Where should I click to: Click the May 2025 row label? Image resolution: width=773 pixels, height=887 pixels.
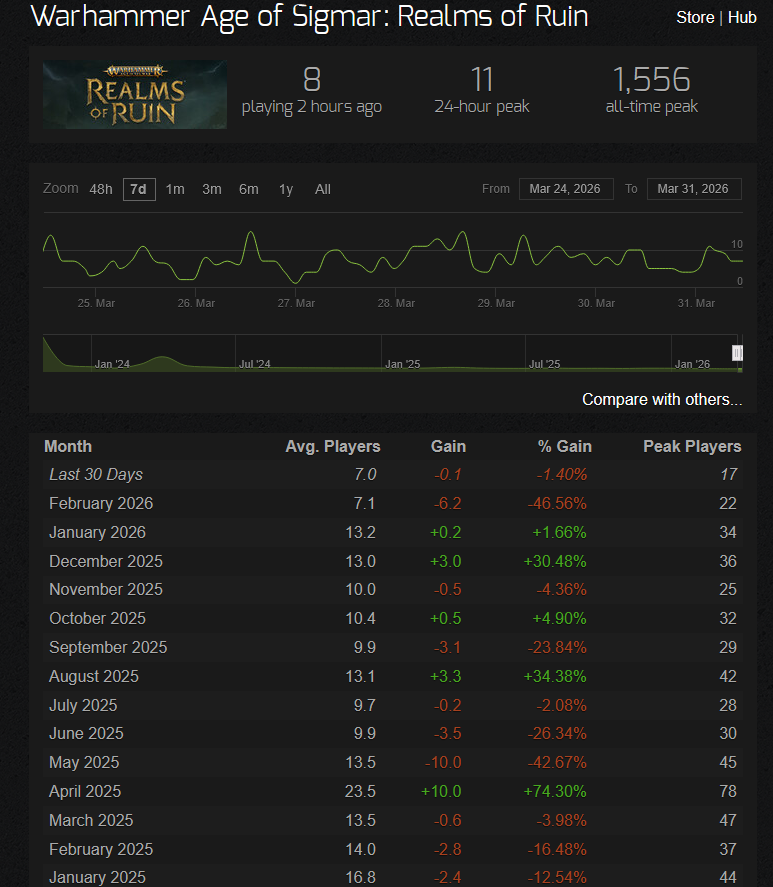coord(84,762)
